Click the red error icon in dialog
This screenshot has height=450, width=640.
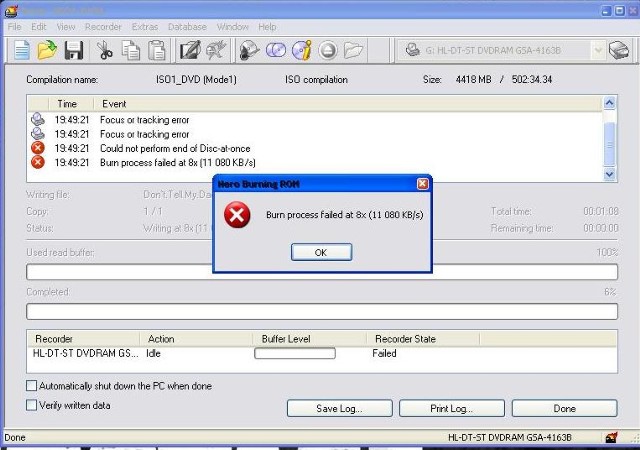coord(237,215)
